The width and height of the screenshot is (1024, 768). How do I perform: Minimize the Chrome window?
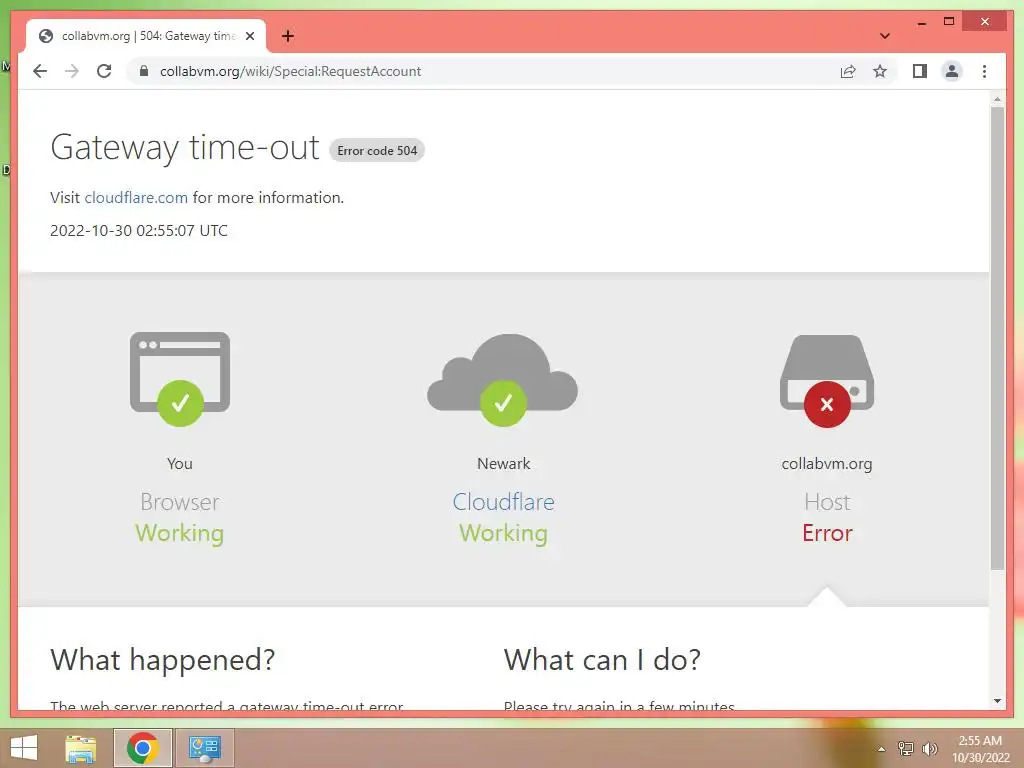(921, 22)
